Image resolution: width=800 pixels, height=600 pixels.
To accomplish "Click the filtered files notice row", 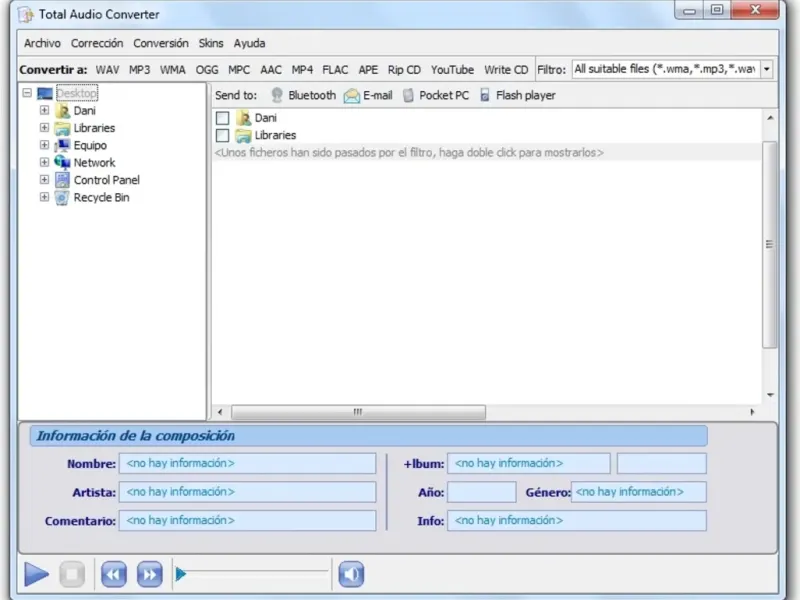I will tap(487, 153).
